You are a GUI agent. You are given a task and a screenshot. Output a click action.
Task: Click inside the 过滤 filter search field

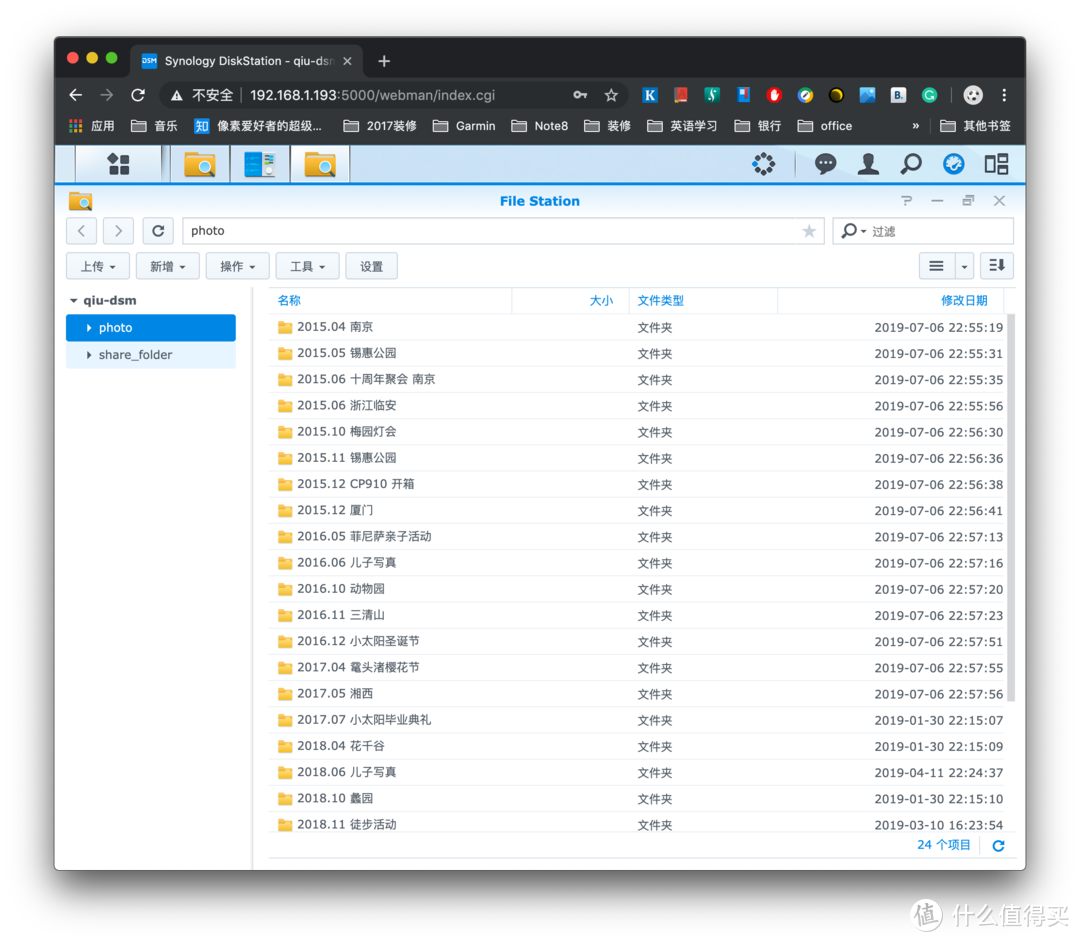click(x=930, y=230)
